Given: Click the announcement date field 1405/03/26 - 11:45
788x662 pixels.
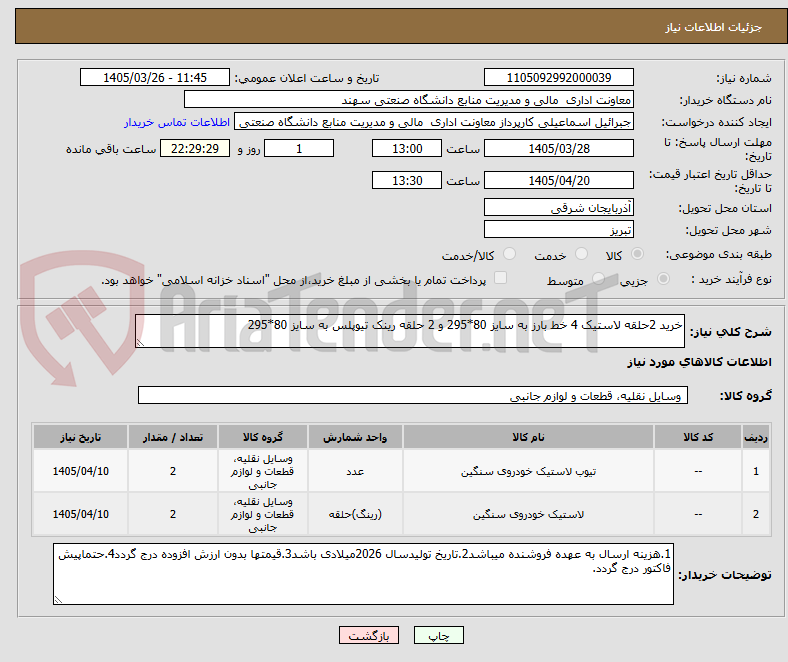Looking at the screenshot, I should coord(155,77).
